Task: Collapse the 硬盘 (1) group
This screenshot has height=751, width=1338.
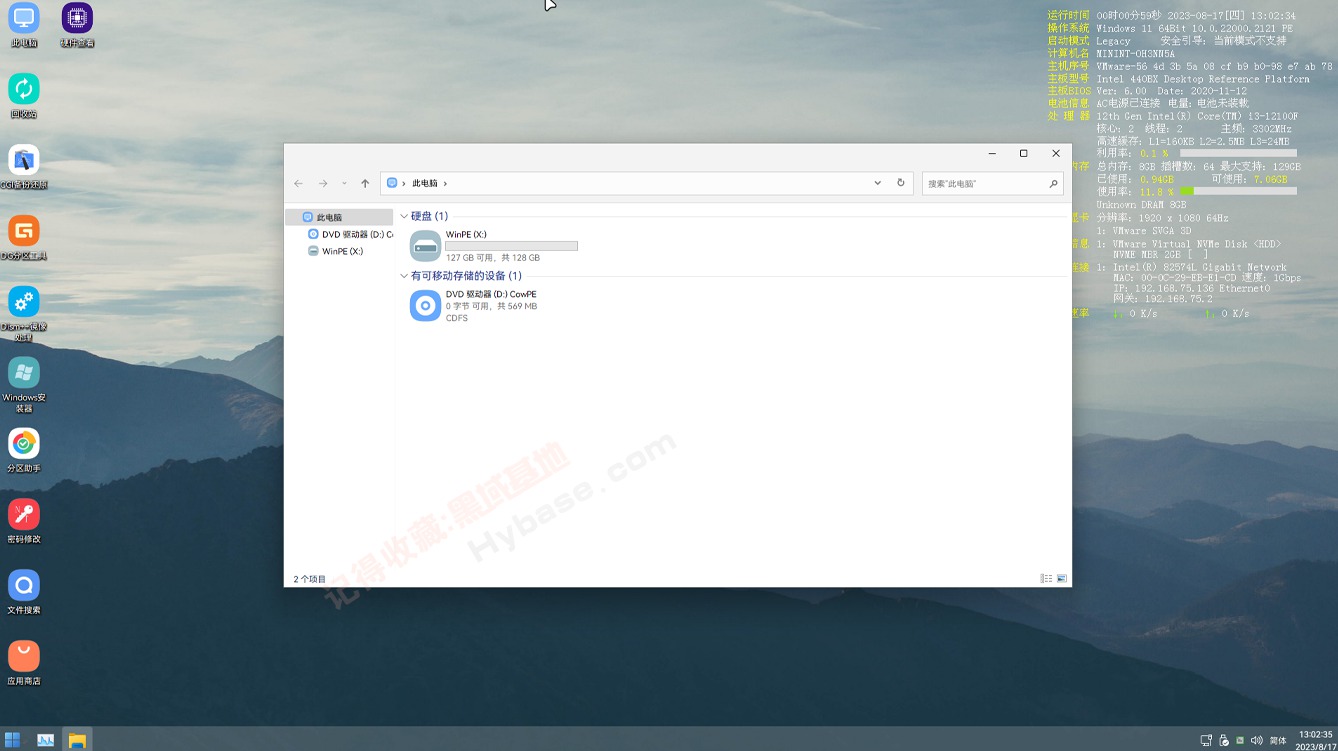Action: [x=404, y=216]
